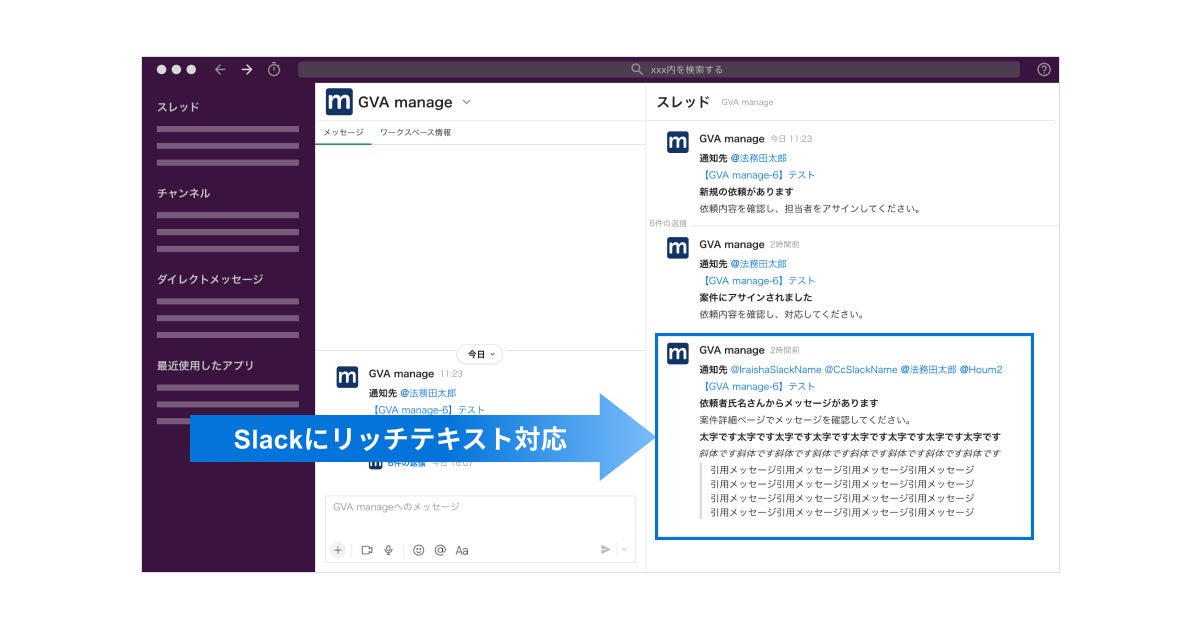Image resolution: width=1200 pixels, height=630 pixels.
Task: Open send options chevron beside send button
Action: pos(624,549)
